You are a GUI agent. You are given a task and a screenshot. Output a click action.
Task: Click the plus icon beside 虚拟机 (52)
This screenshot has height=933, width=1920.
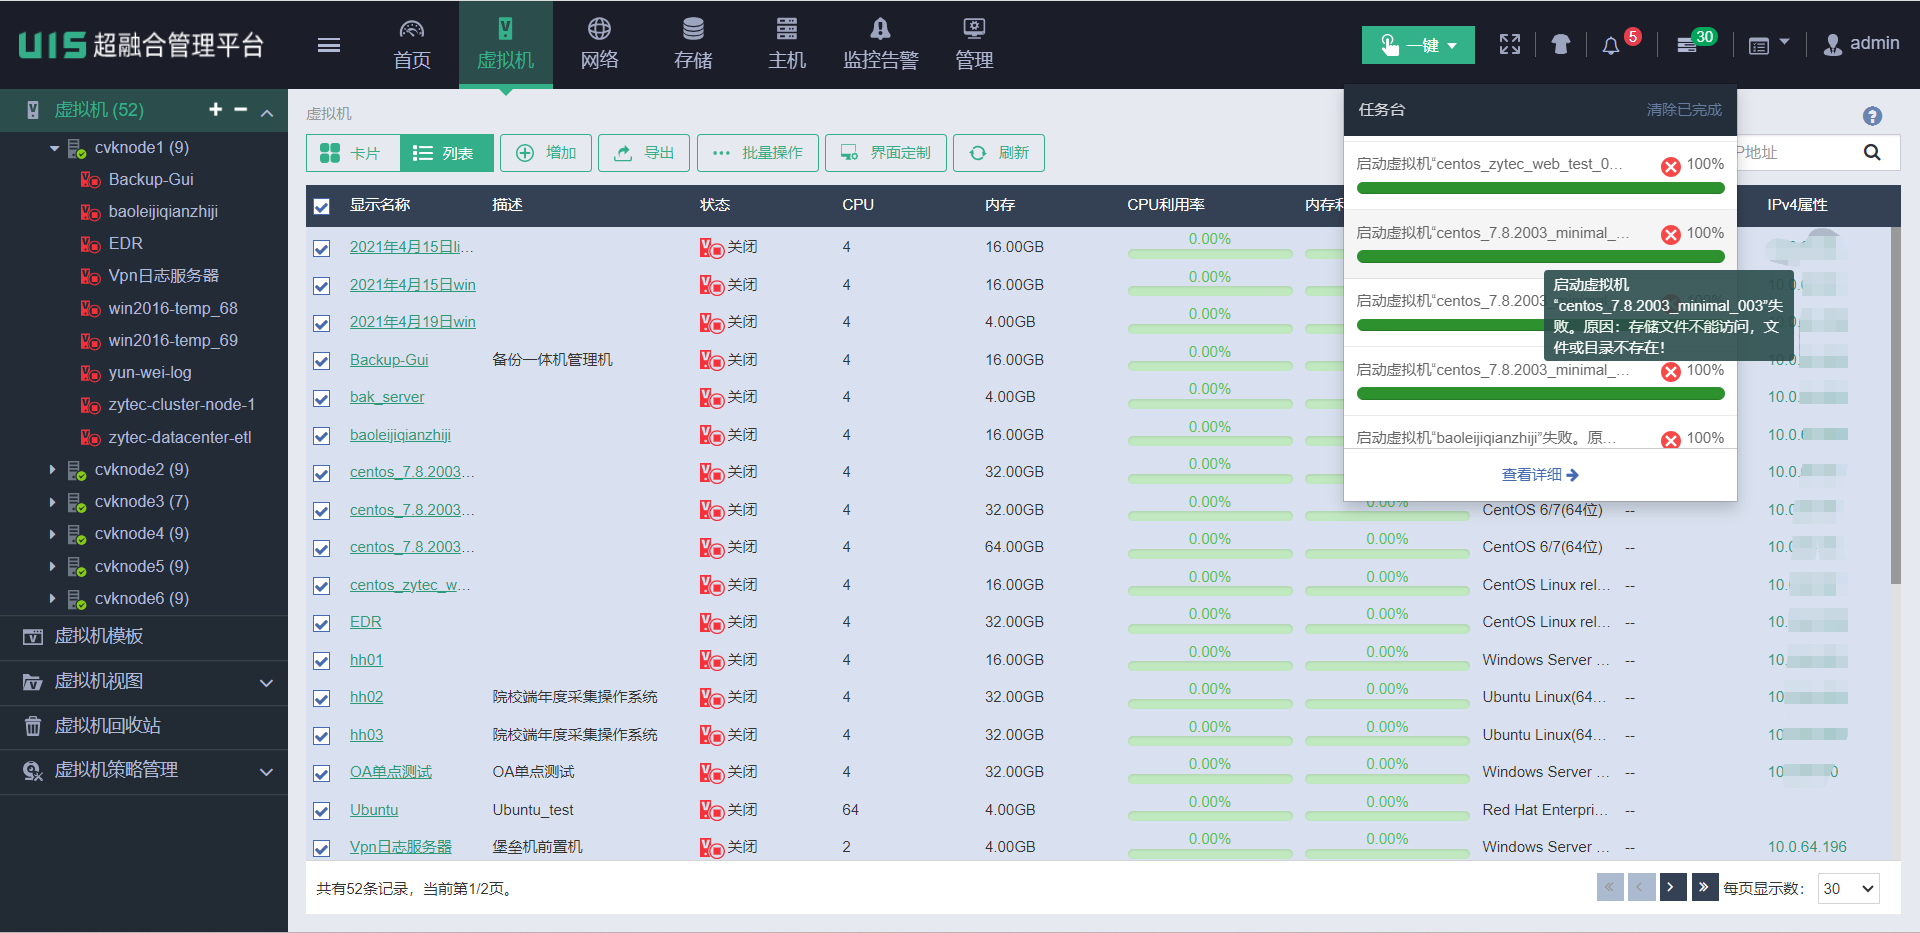215,110
